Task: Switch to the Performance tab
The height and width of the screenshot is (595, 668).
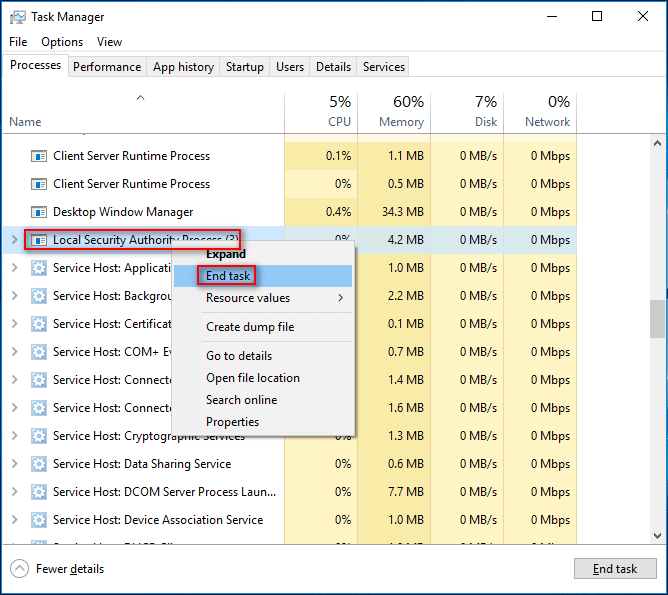Action: pyautogui.click(x=107, y=67)
